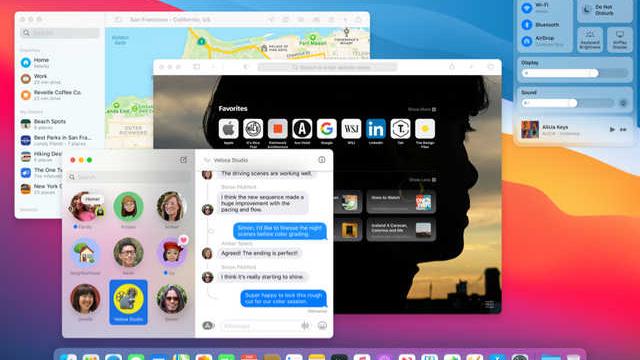This screenshot has width=640, height=360.
Task: Adjust the Display brightness slider
Action: tap(574, 73)
